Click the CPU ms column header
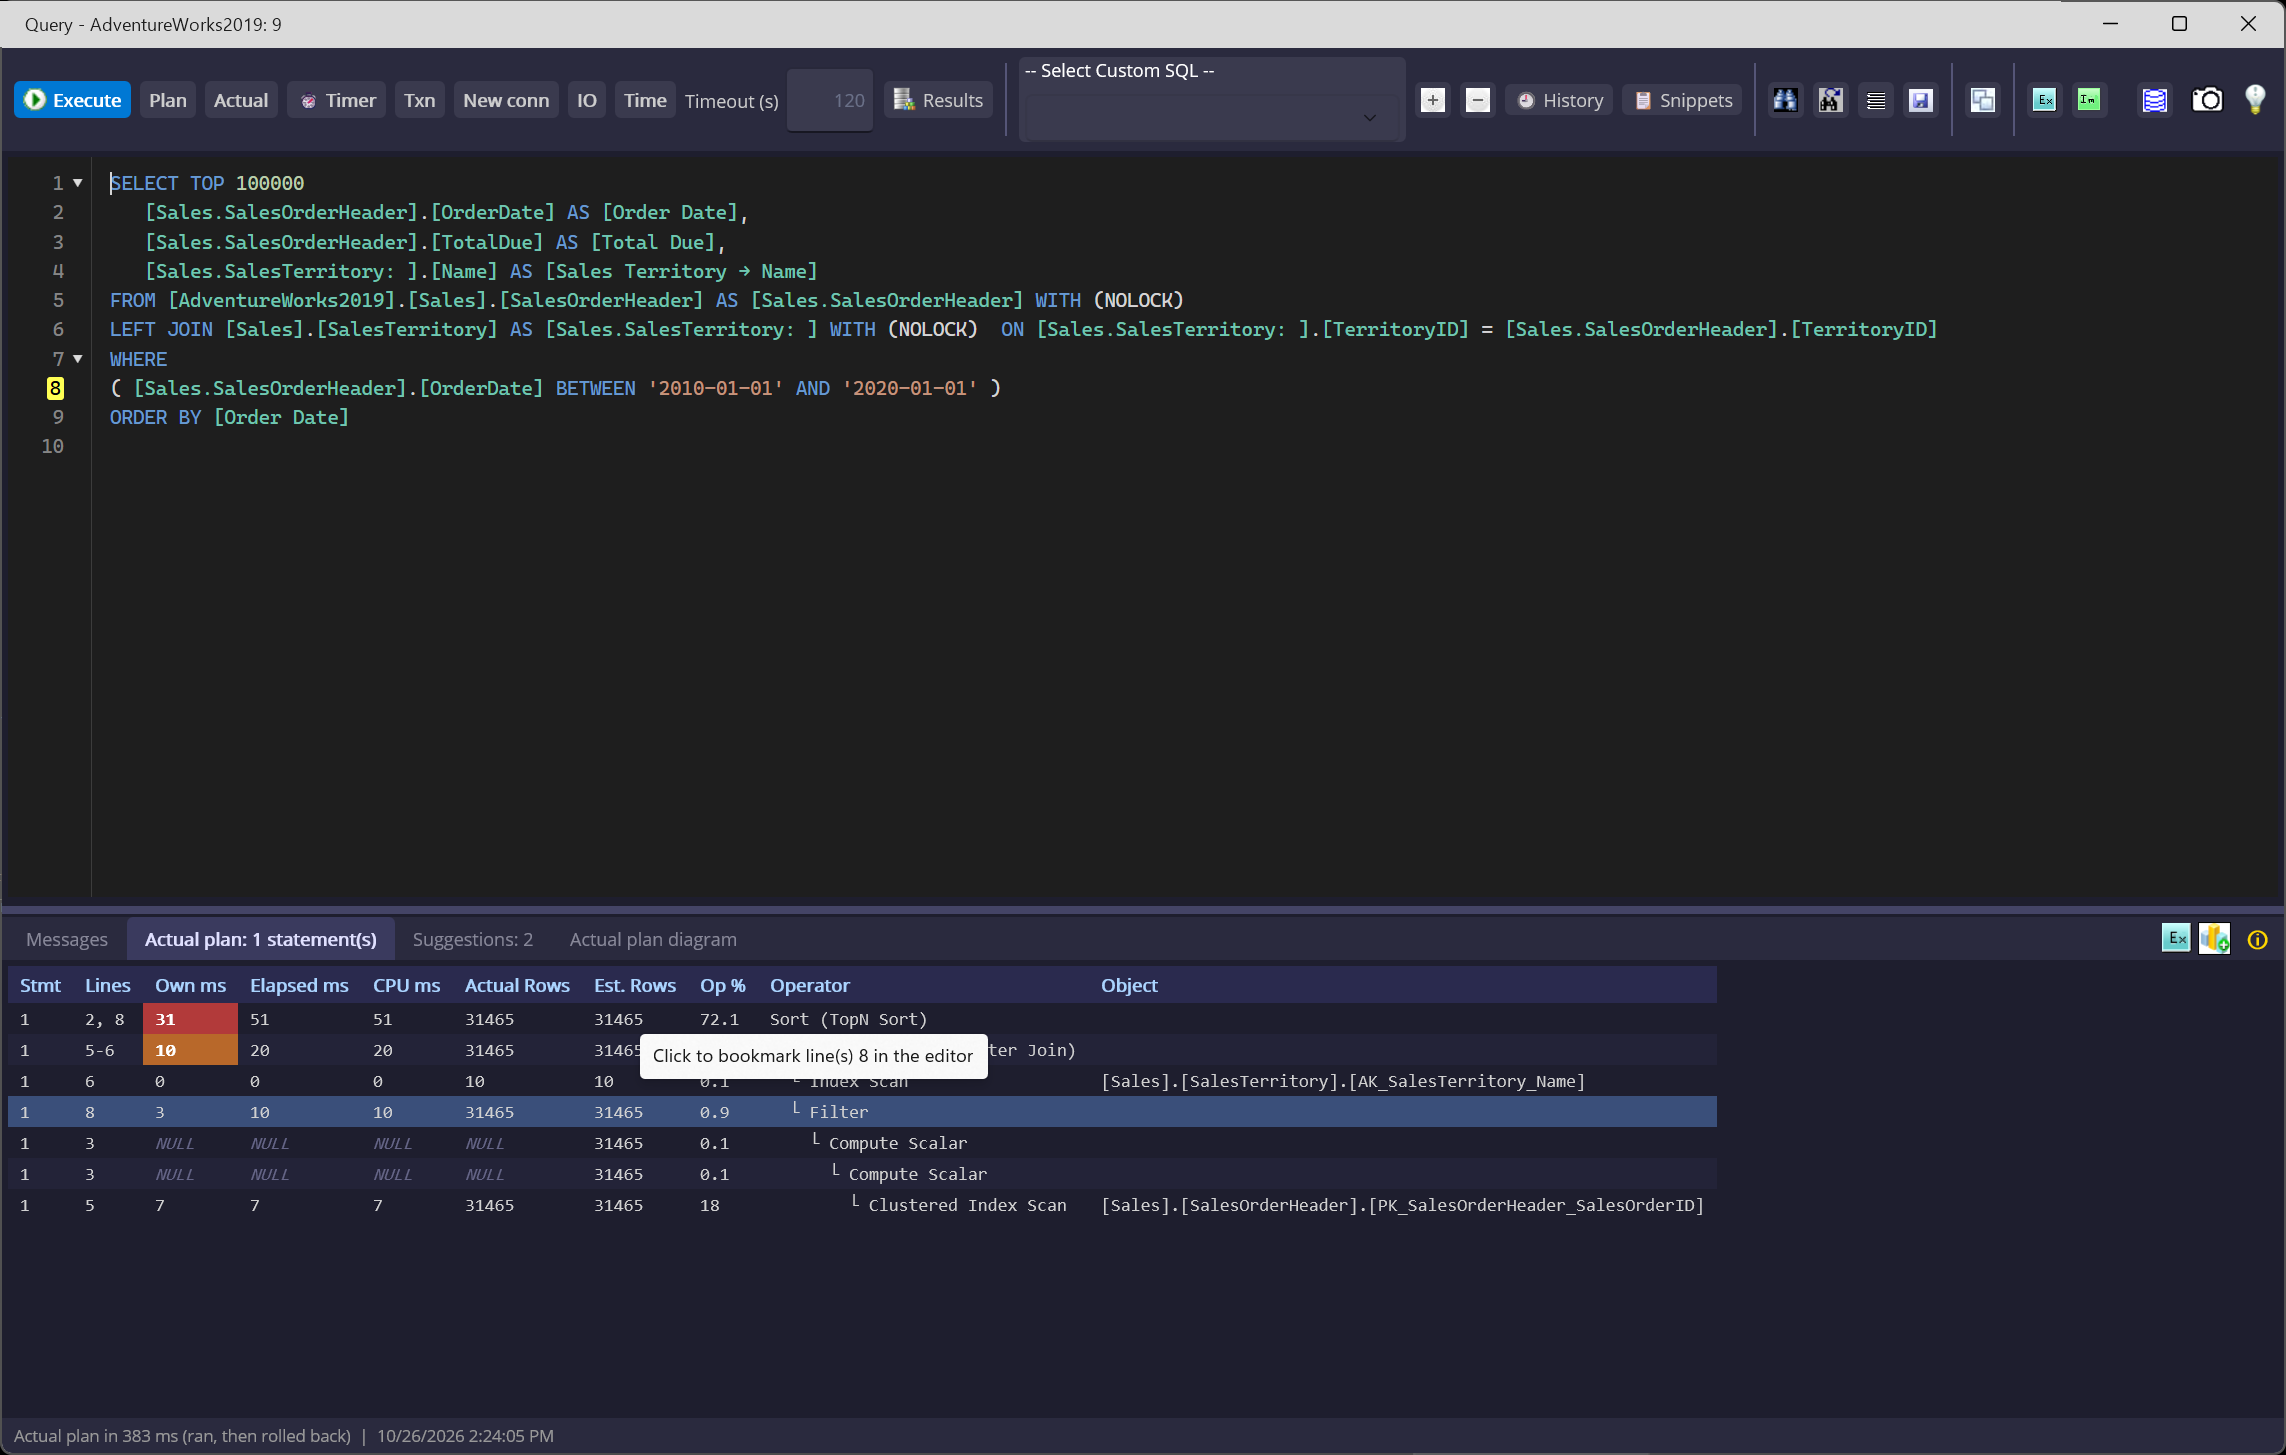The image size is (2286, 1455). (x=406, y=985)
